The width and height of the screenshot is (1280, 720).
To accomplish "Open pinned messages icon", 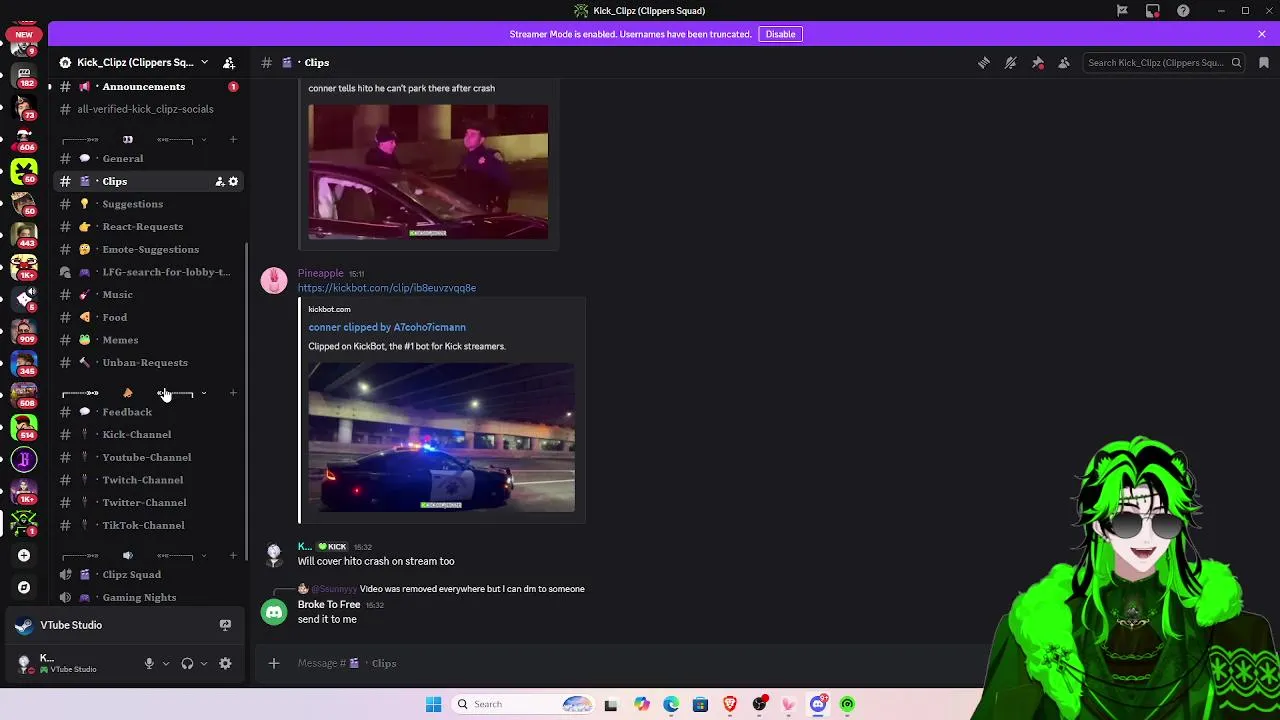I will (1038, 63).
